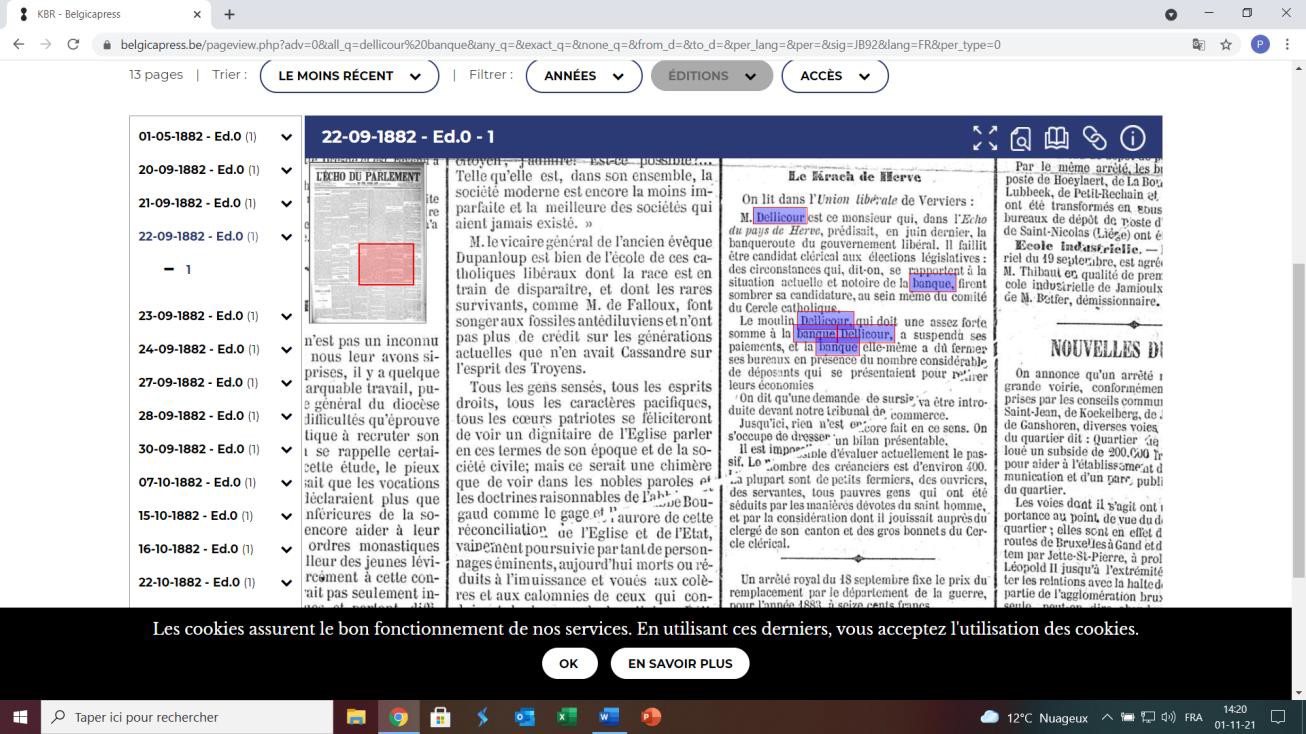Click the open book icon
The image size is (1306, 734).
point(1057,138)
